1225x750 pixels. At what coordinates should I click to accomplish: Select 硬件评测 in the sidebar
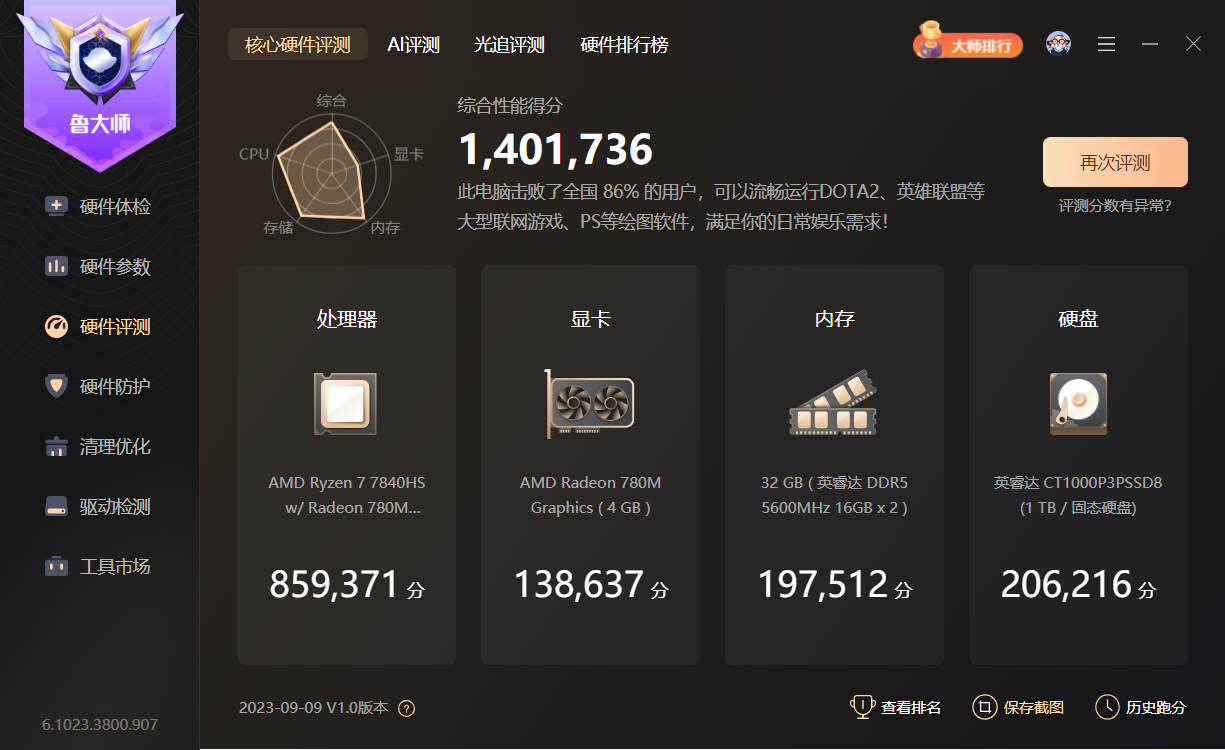(98, 327)
